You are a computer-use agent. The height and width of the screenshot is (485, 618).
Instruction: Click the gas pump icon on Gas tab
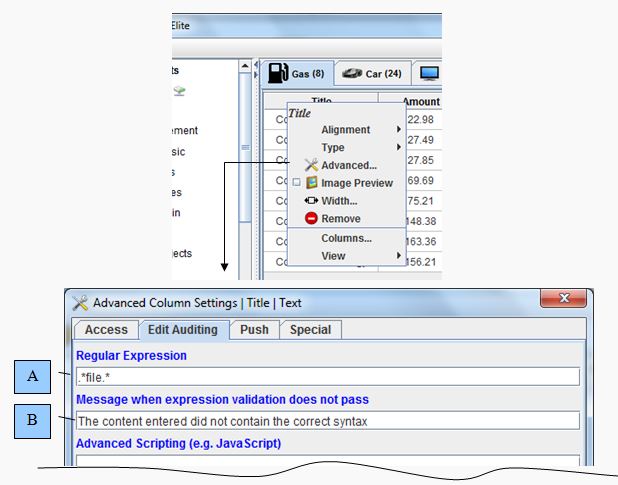pos(277,73)
